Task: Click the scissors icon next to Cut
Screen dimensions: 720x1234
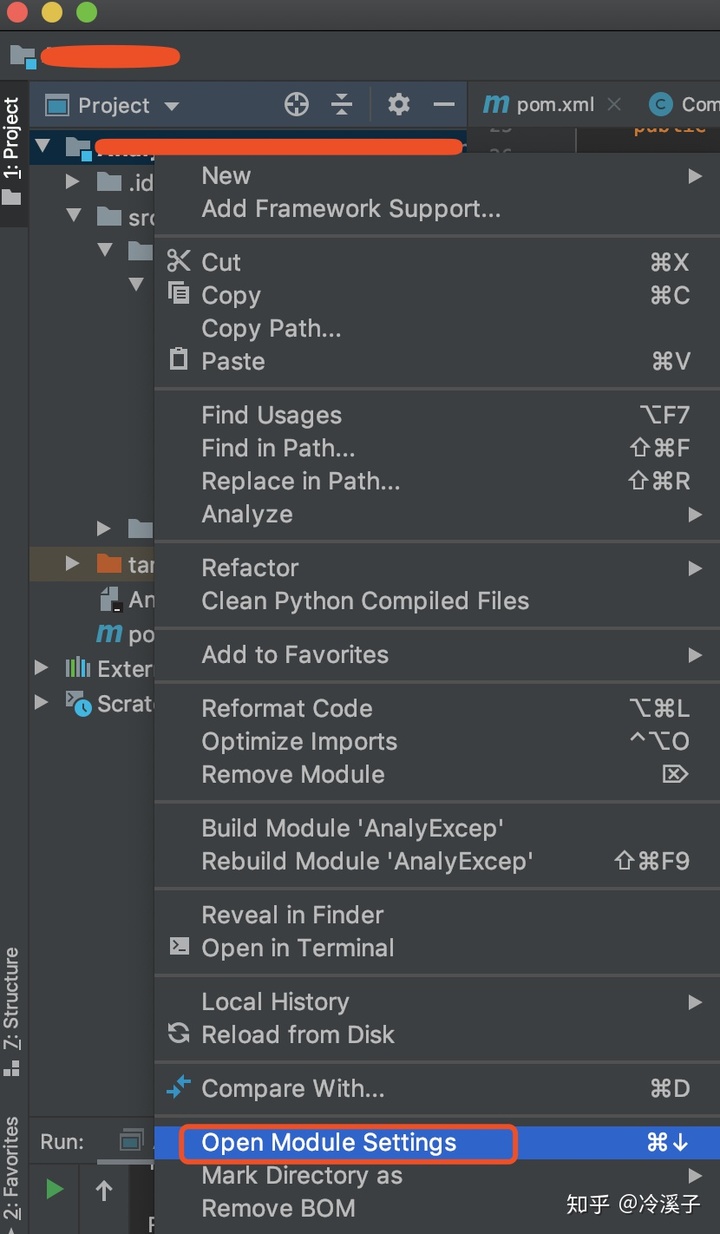Action: pyautogui.click(x=177, y=262)
